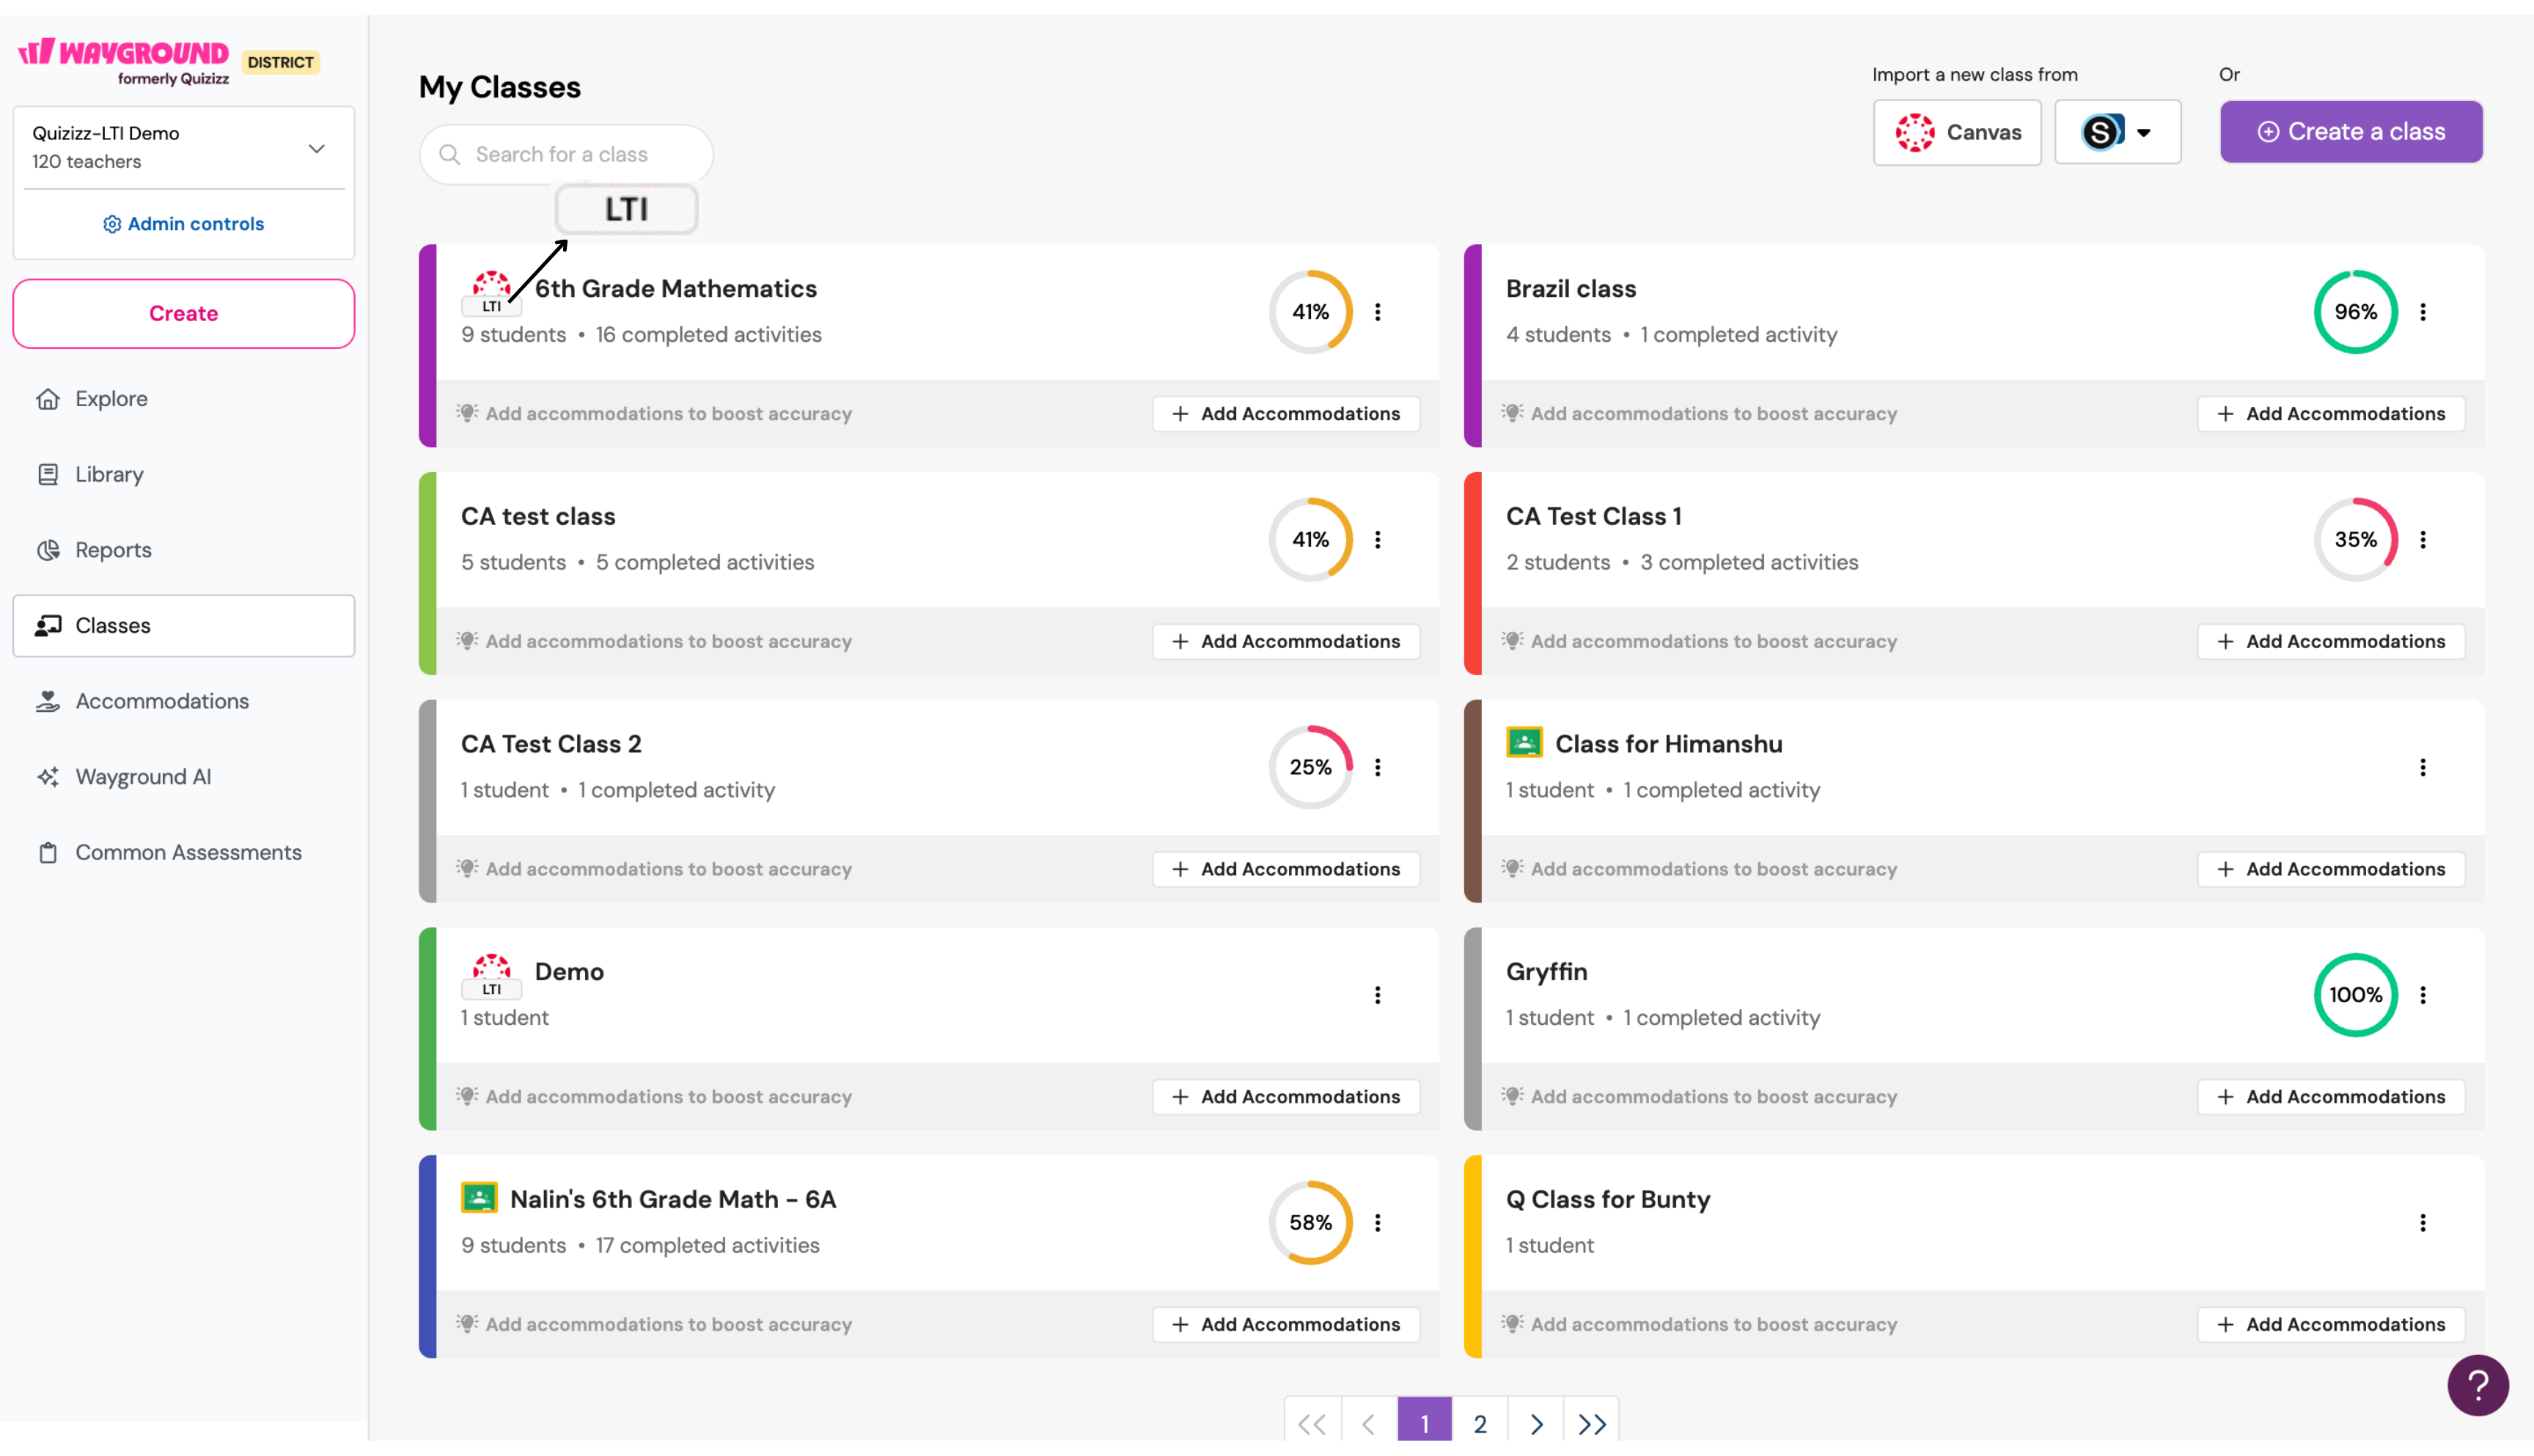Viewport: 2534px width, 1456px height.
Task: Open the three-dot menu for Brazil class
Action: pyautogui.click(x=2422, y=312)
